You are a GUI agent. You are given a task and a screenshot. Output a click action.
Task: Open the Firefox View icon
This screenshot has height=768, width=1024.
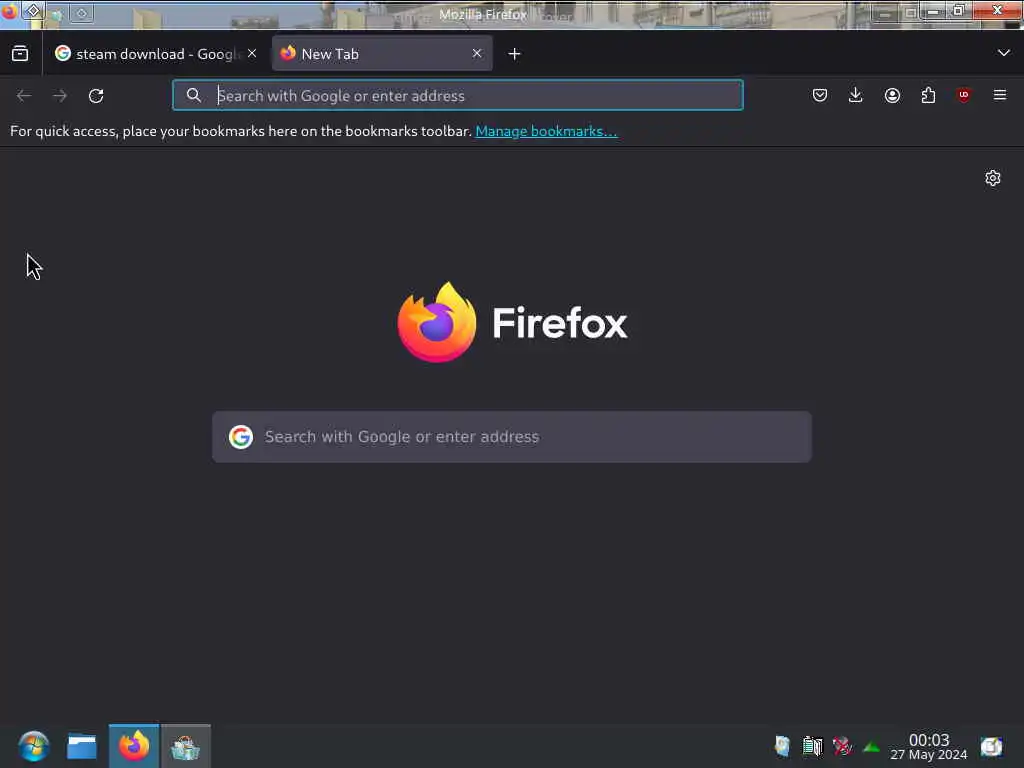coord(20,54)
